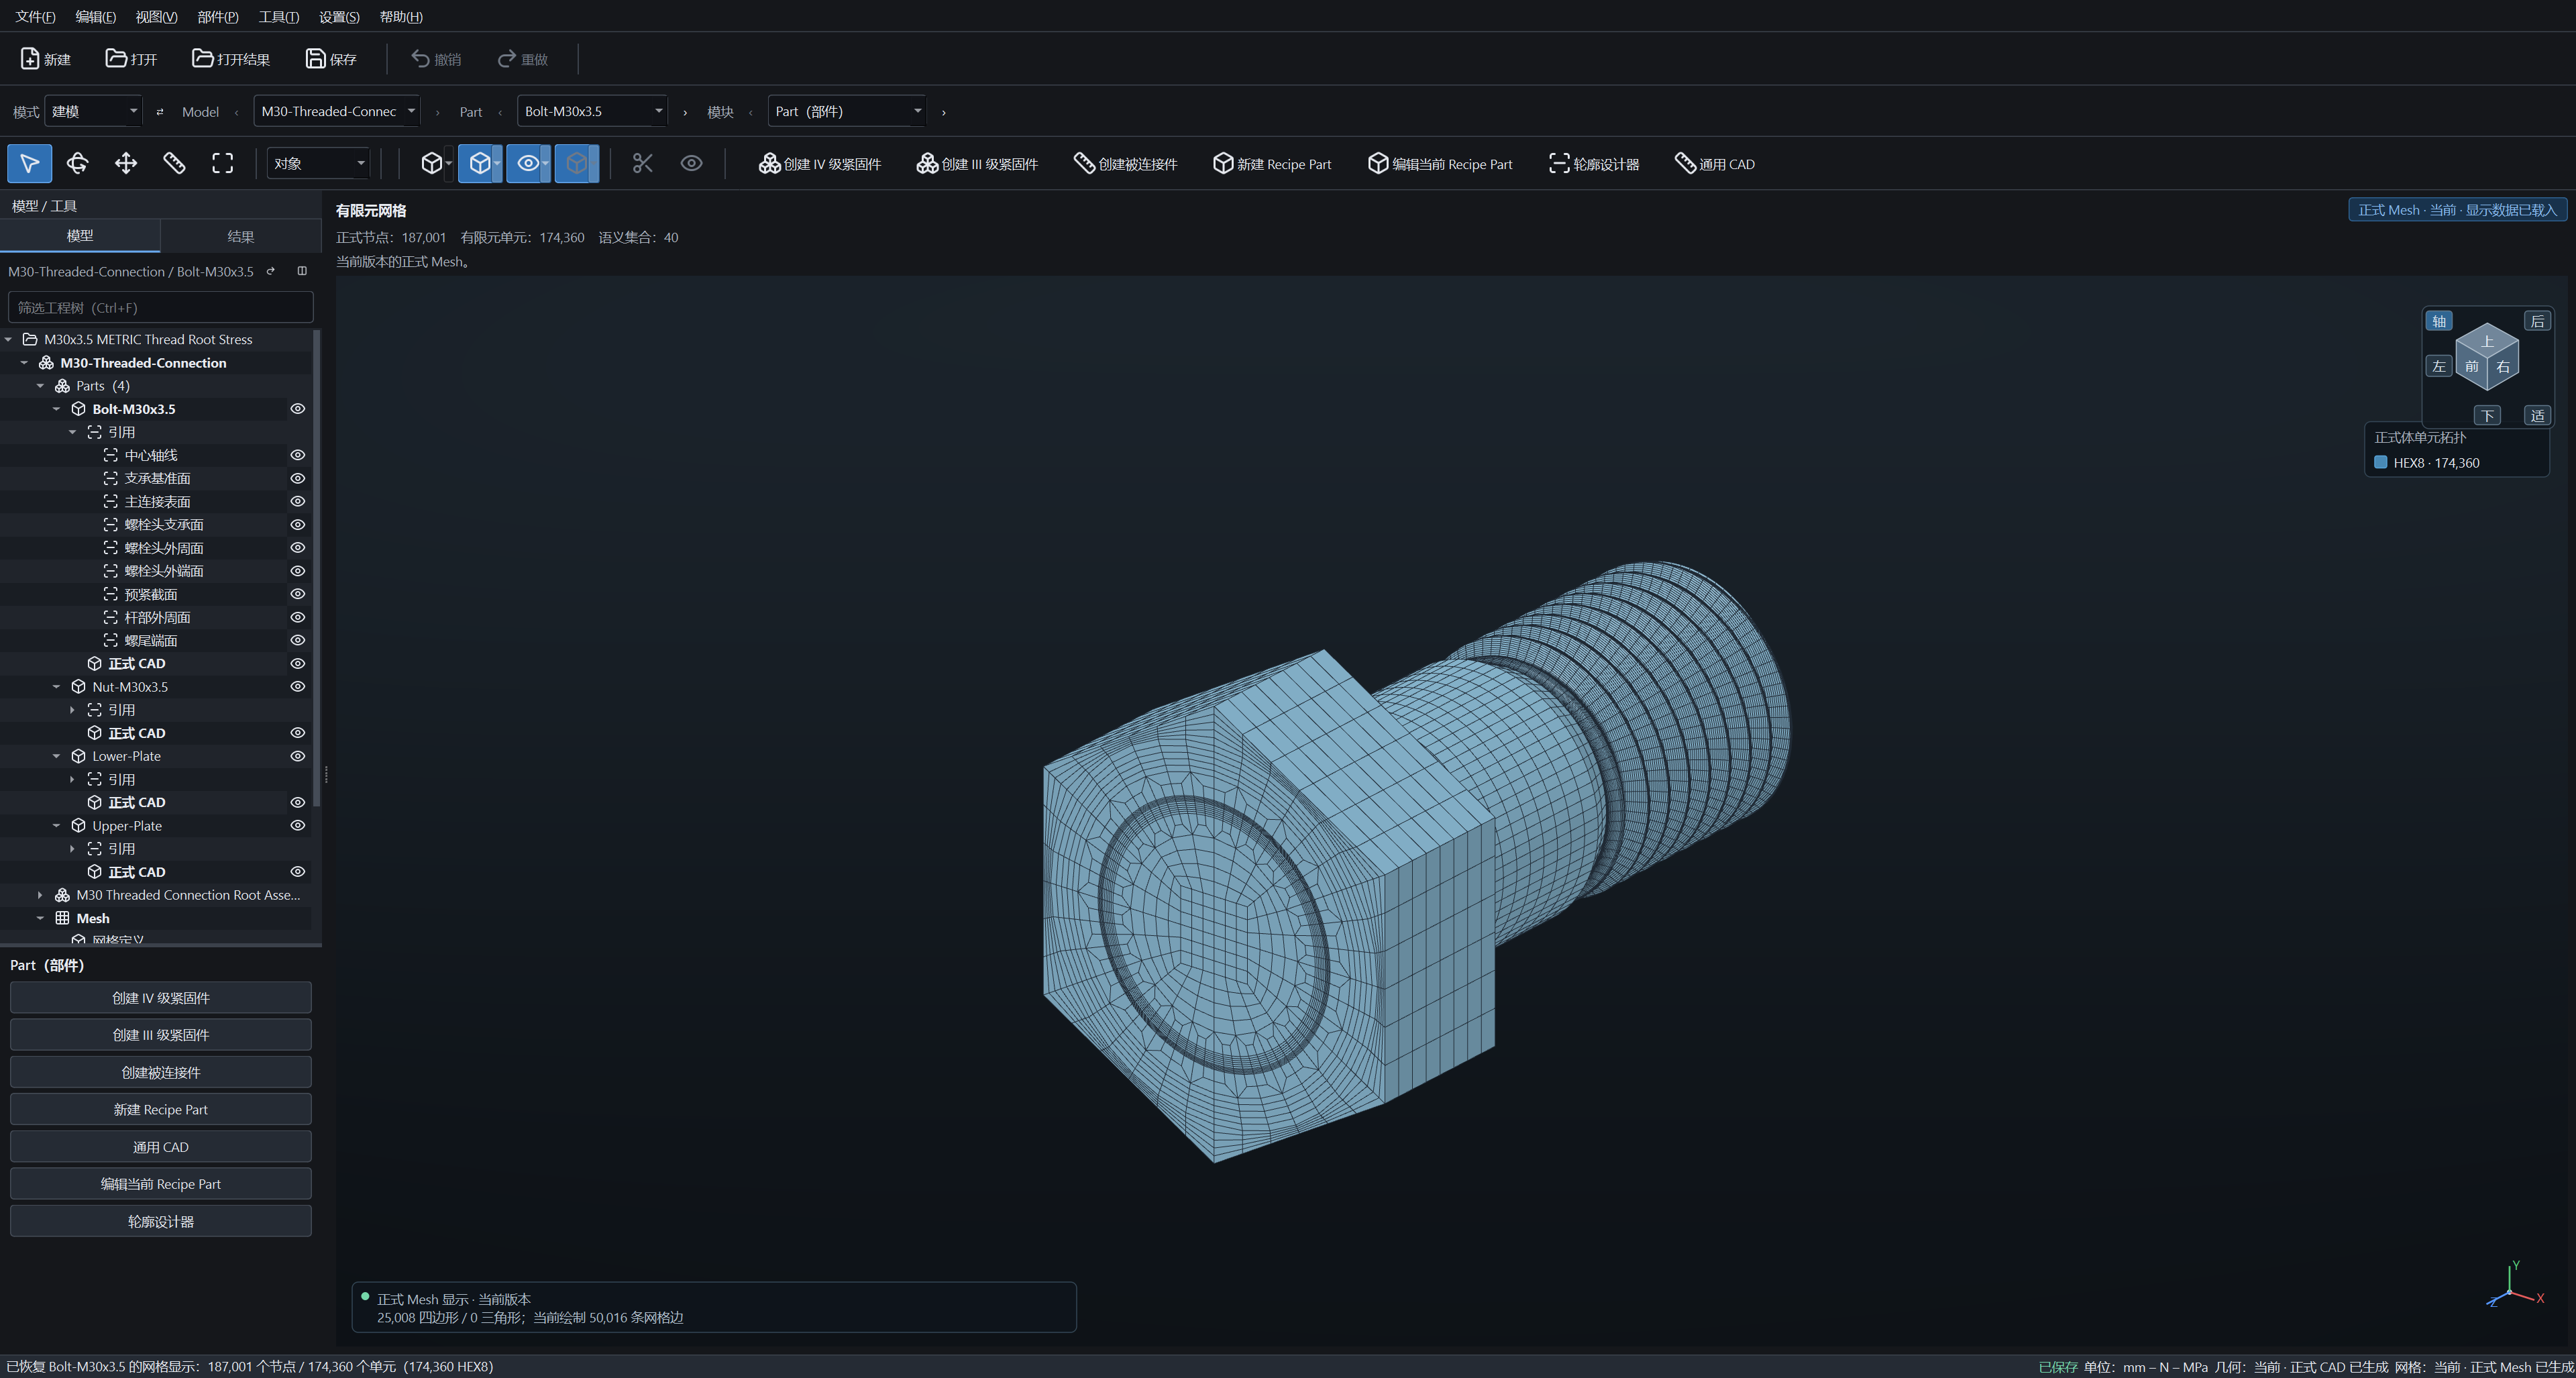Click the 筛选工程树 filter field
Viewport: 2576px width, 1378px height.
161,307
